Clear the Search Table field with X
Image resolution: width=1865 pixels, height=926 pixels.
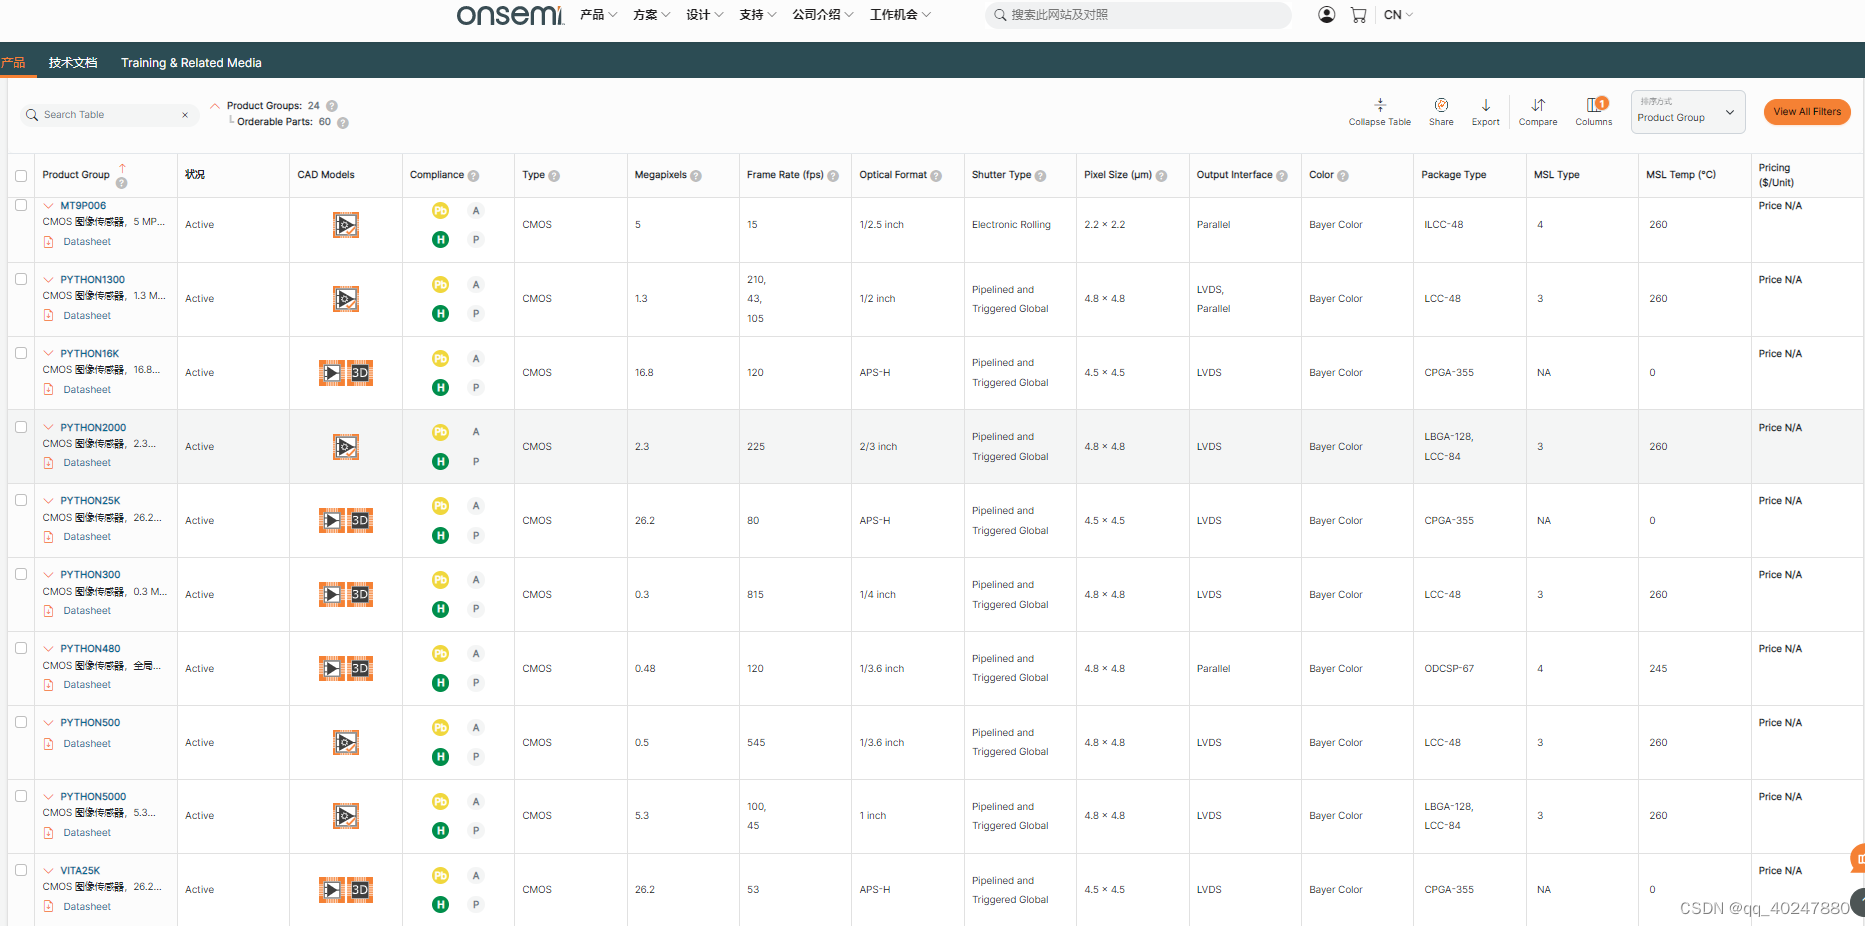185,115
